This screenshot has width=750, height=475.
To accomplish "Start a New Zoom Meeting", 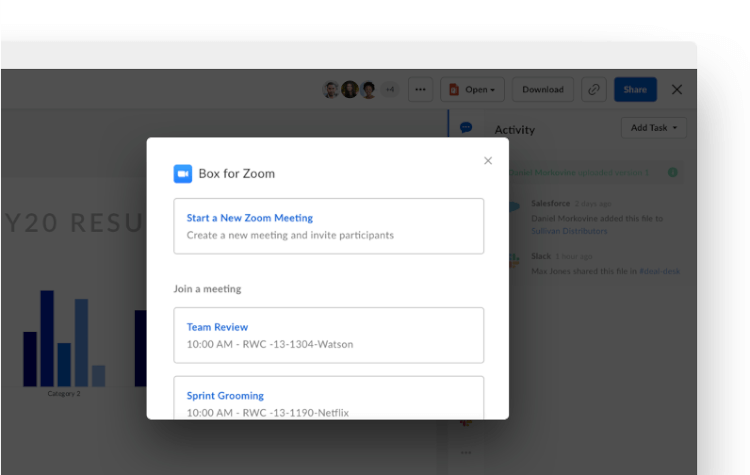I will (x=328, y=225).
